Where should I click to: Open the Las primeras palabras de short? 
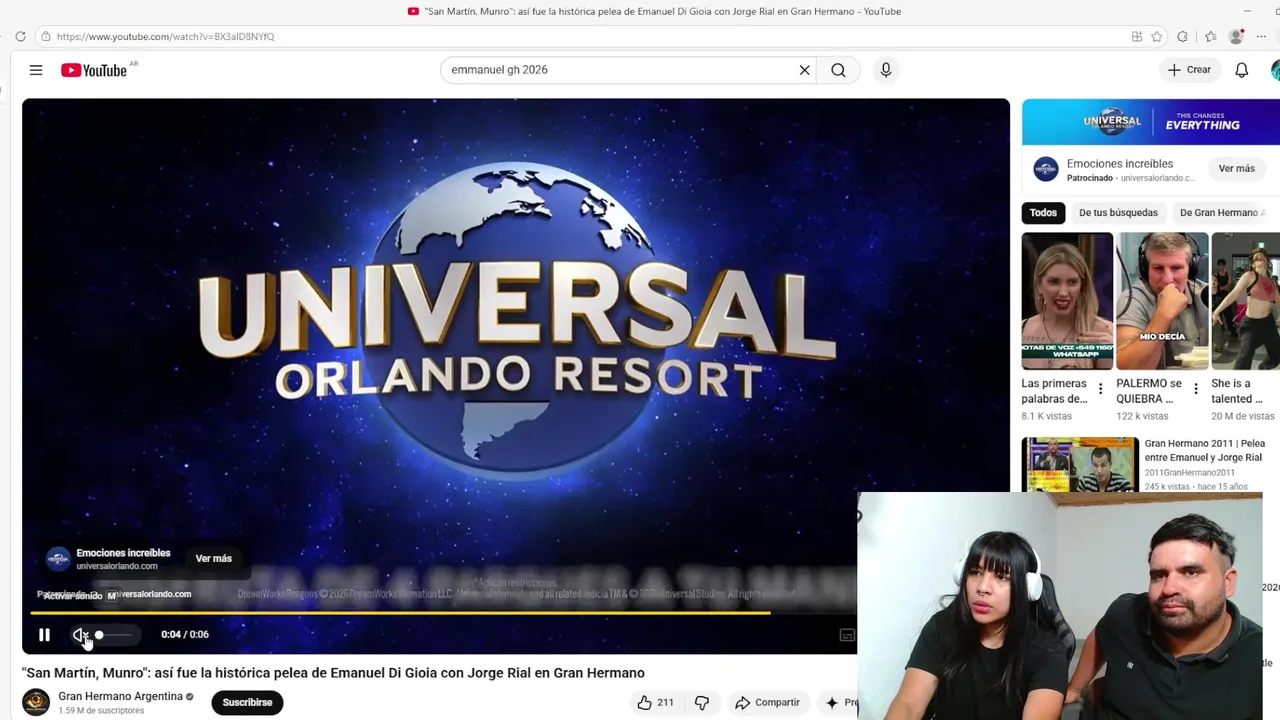point(1066,301)
